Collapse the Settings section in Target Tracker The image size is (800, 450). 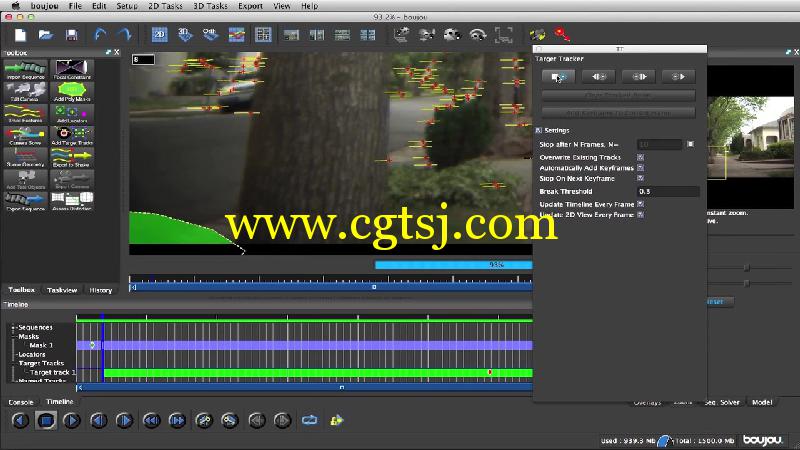538,131
